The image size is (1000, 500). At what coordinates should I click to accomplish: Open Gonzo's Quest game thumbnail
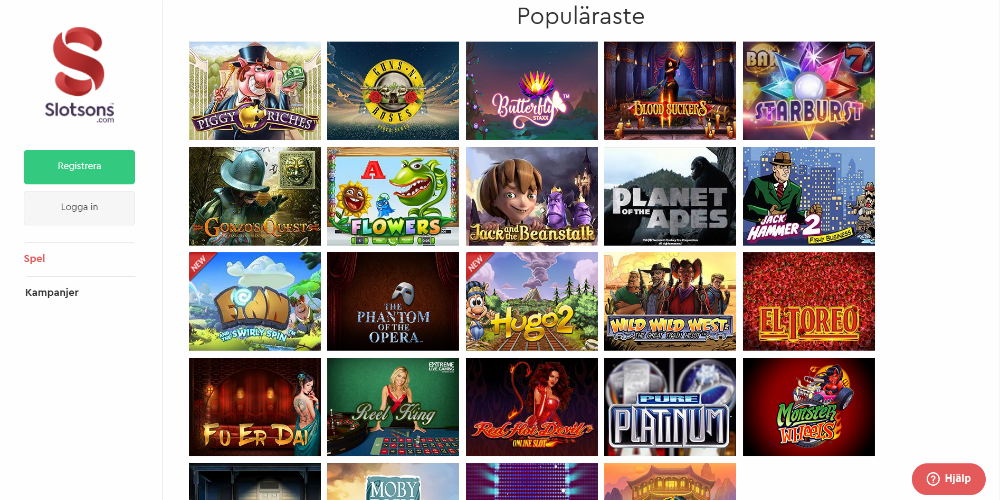click(254, 196)
